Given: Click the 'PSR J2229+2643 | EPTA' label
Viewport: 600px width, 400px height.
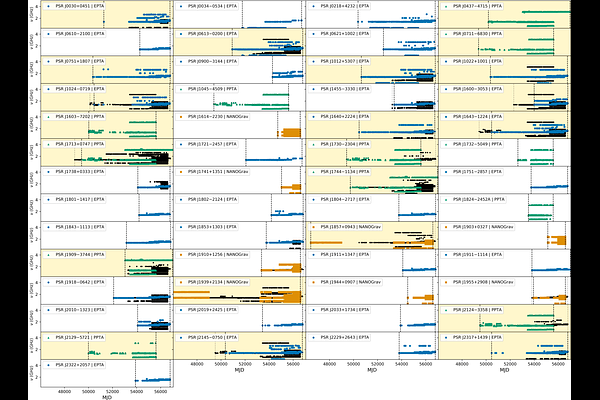Looking at the screenshot, I should [345, 338].
